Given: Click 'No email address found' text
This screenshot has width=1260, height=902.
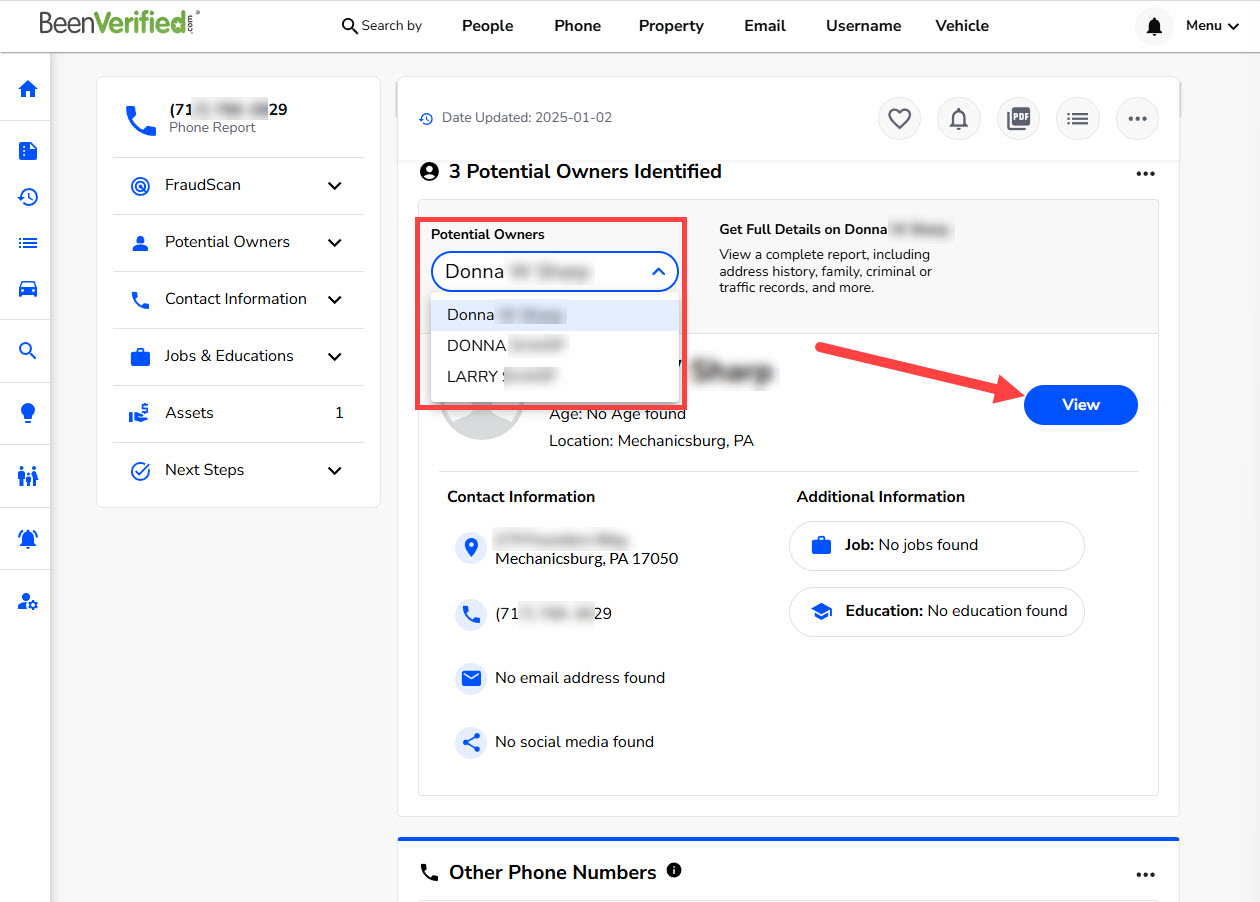Looking at the screenshot, I should coord(580,678).
